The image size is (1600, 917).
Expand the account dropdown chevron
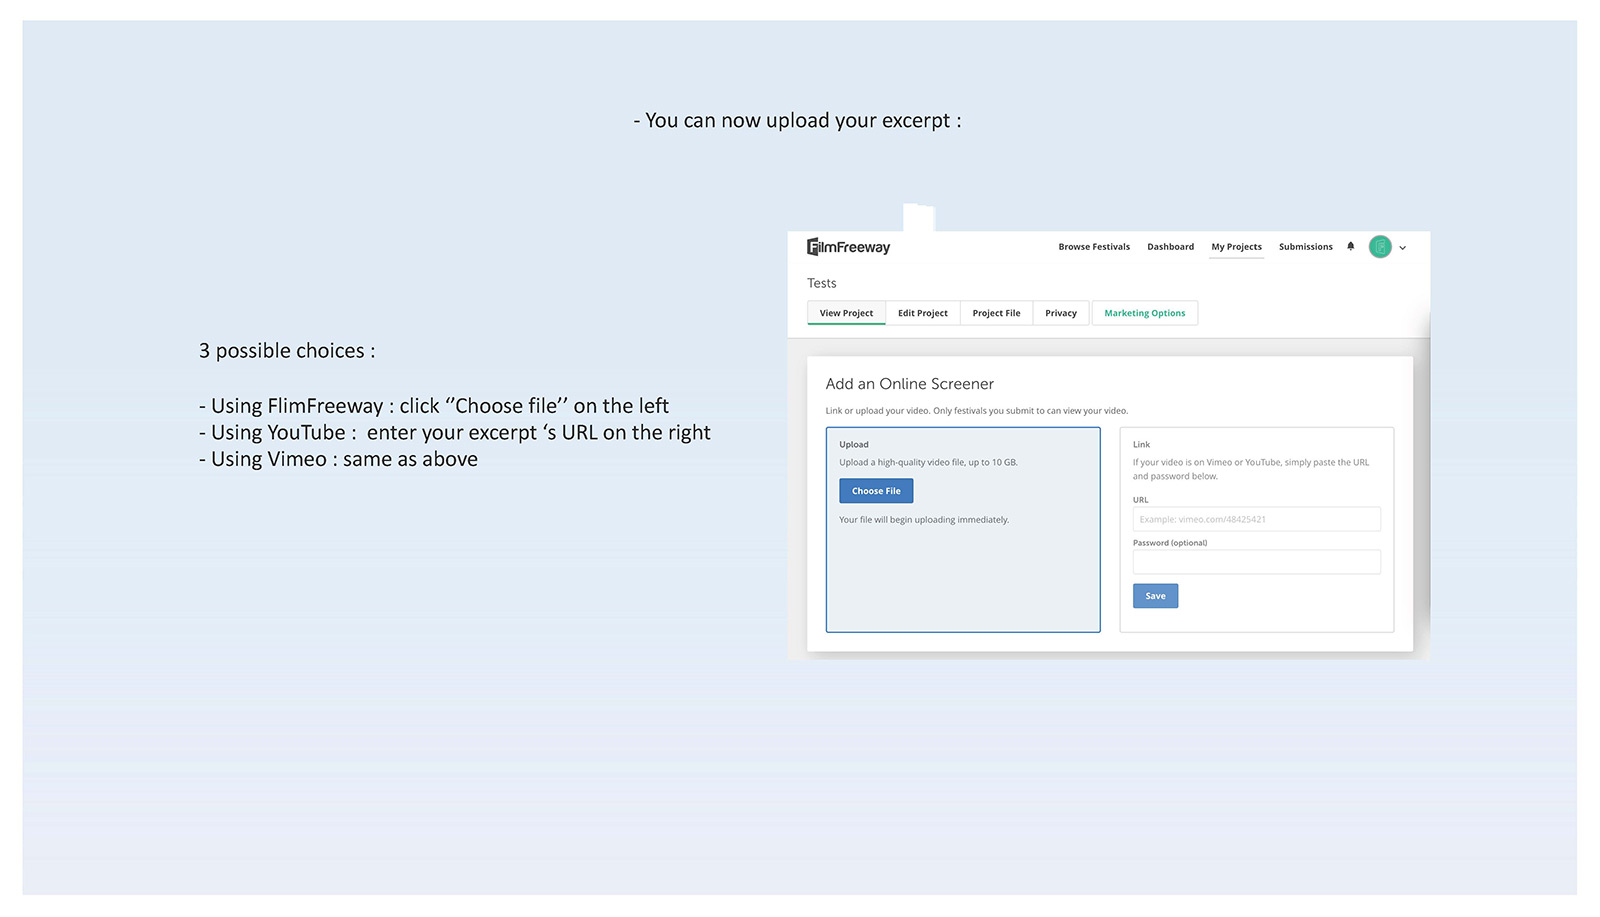pyautogui.click(x=1402, y=248)
